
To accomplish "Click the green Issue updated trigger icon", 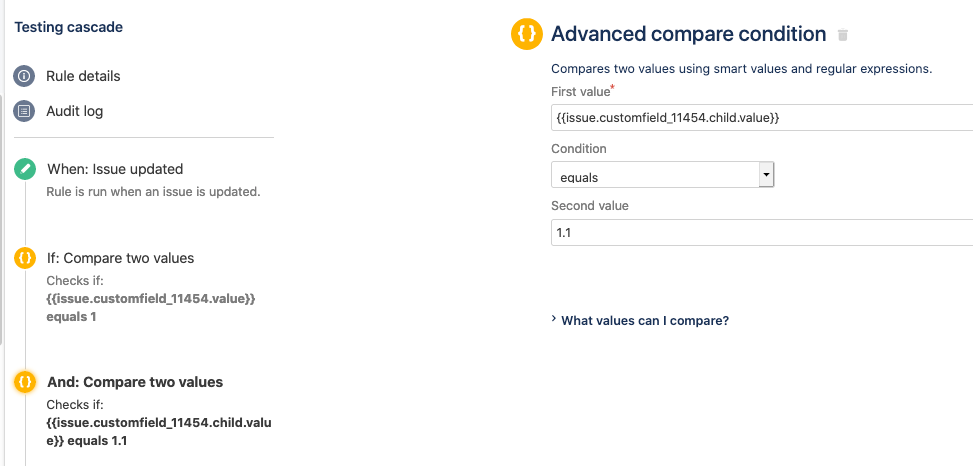I will [x=25, y=169].
